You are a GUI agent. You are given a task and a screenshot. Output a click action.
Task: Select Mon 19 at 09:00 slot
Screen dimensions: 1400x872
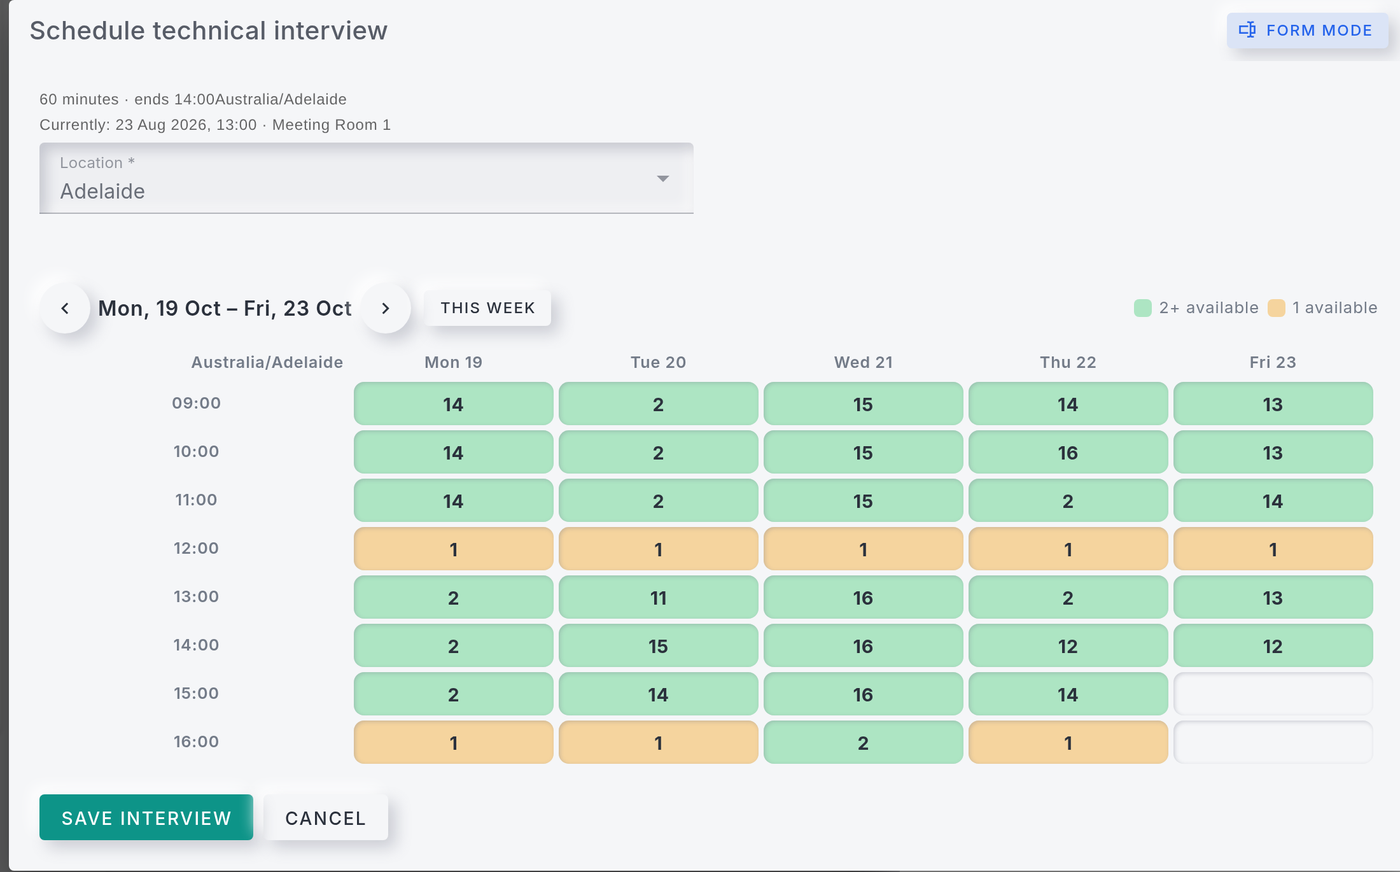pos(453,404)
